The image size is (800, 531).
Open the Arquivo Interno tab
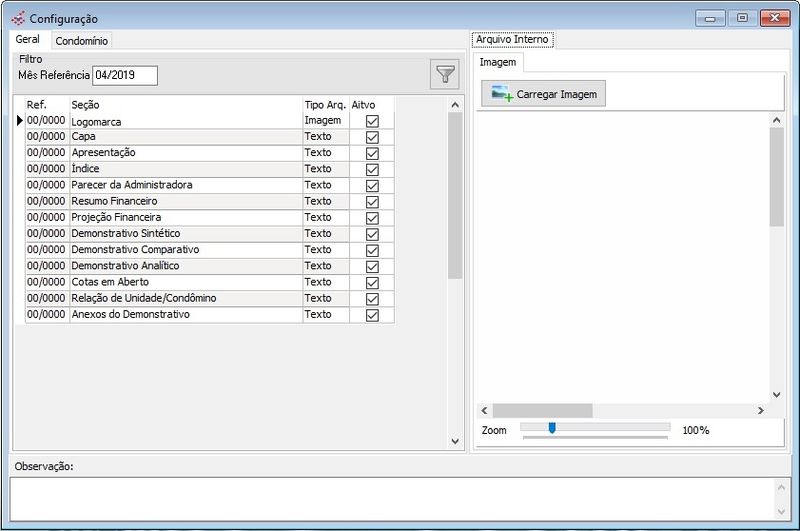pos(512,40)
